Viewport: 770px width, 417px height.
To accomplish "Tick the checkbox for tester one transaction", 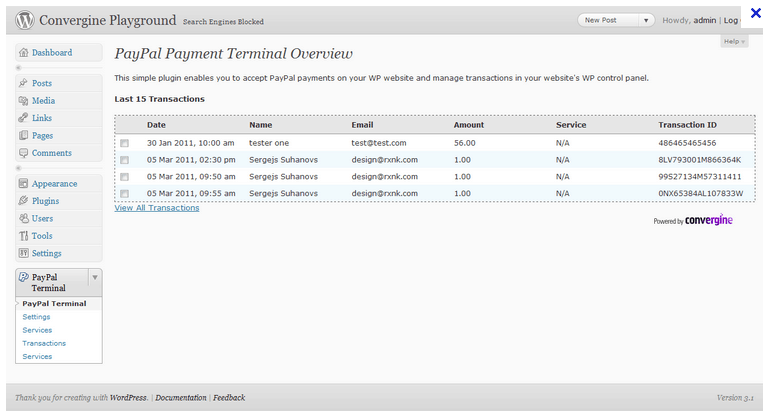I will click(124, 143).
